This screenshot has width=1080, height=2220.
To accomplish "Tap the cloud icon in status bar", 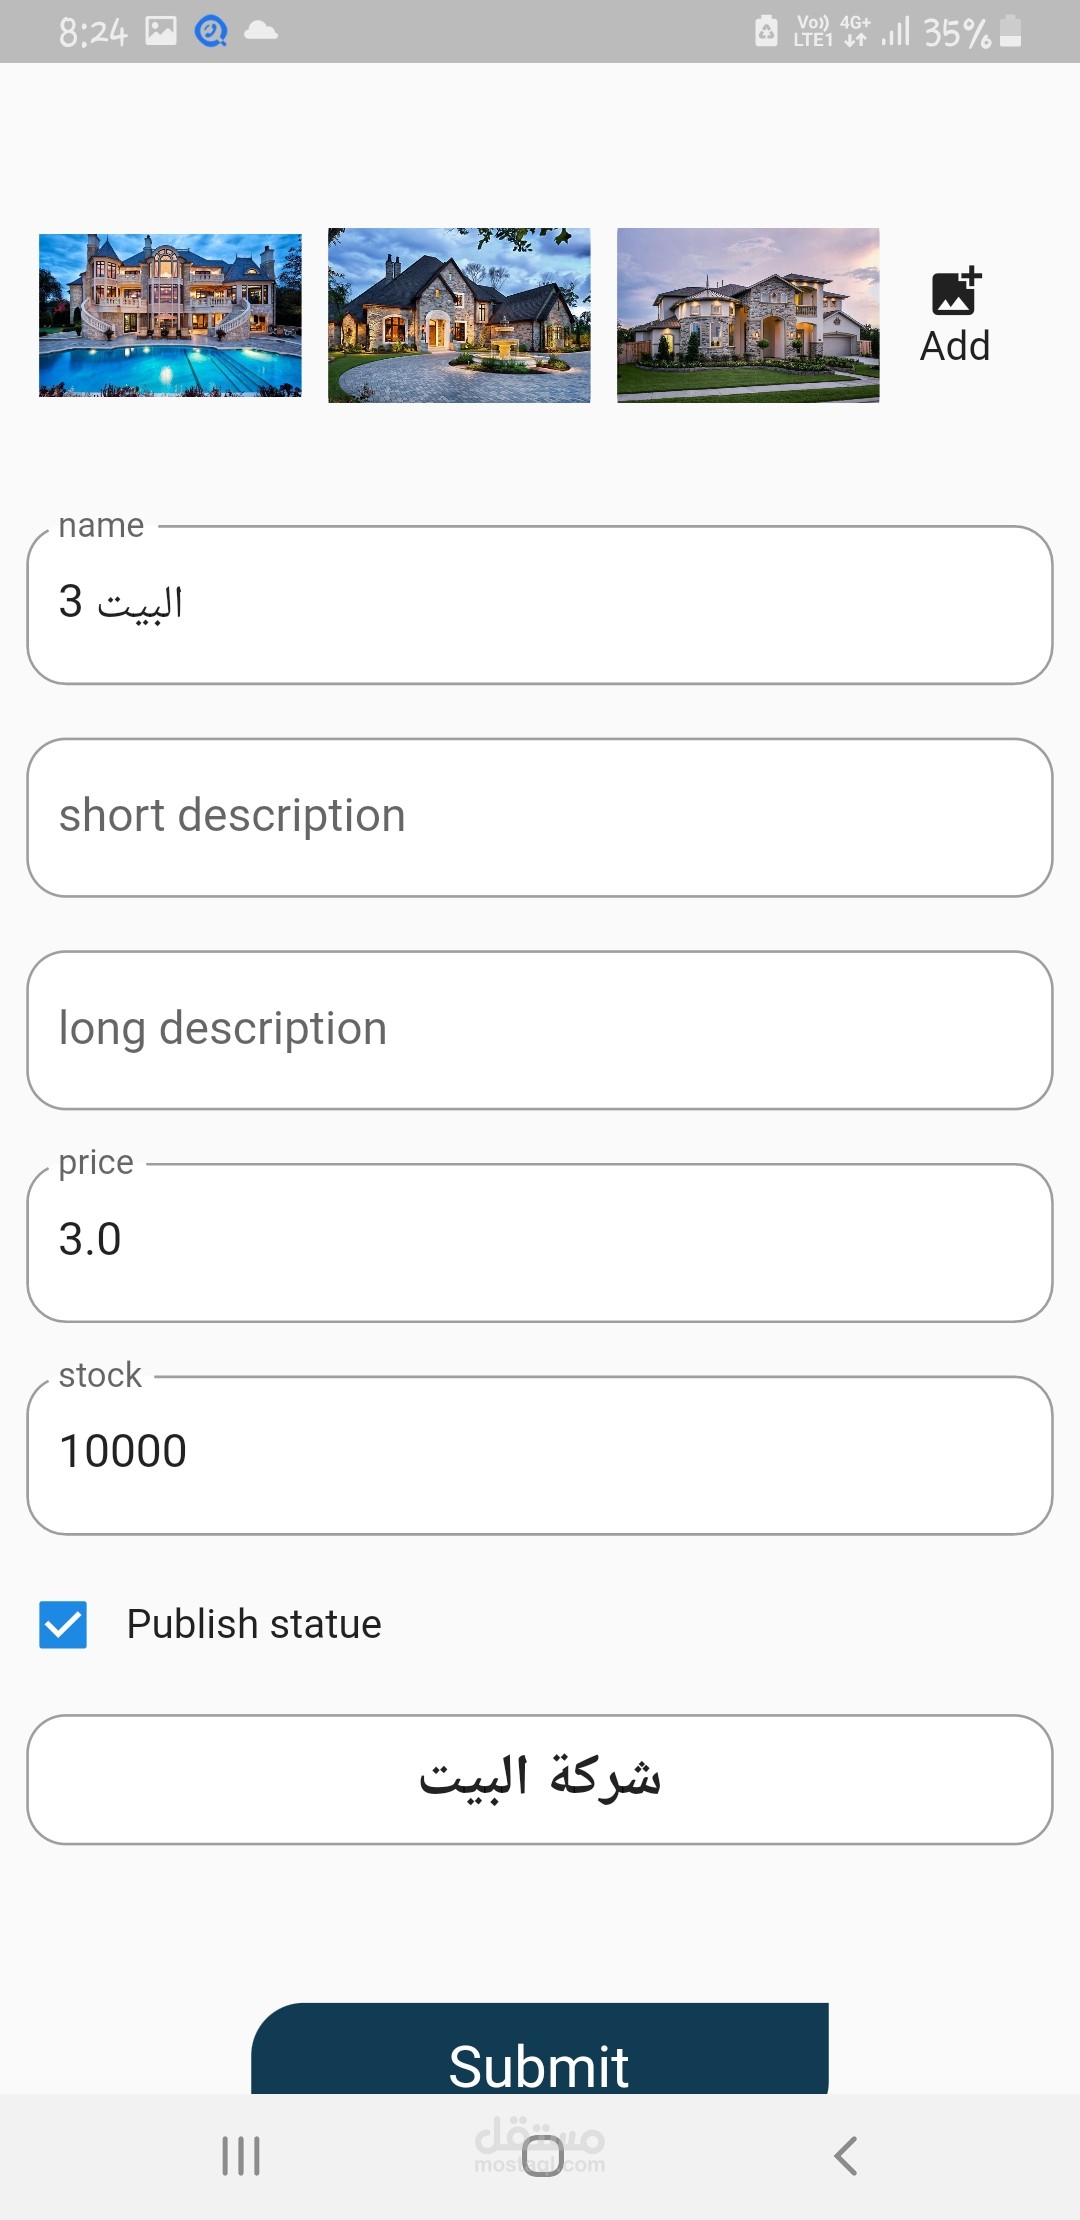I will pos(260,31).
